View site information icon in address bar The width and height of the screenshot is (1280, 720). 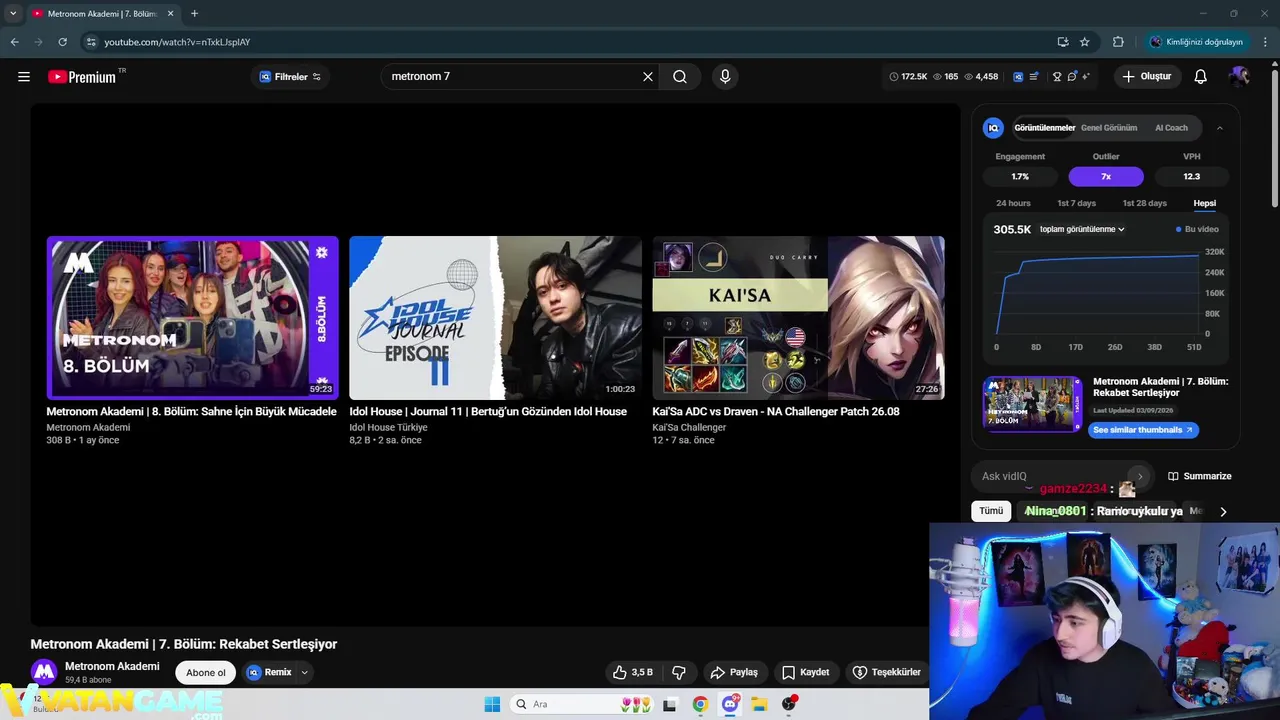pyautogui.click(x=91, y=42)
